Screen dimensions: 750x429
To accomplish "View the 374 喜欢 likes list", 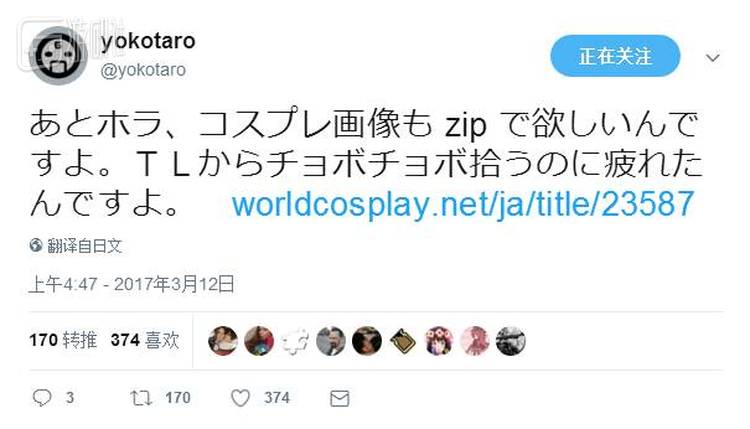I will pos(145,341).
